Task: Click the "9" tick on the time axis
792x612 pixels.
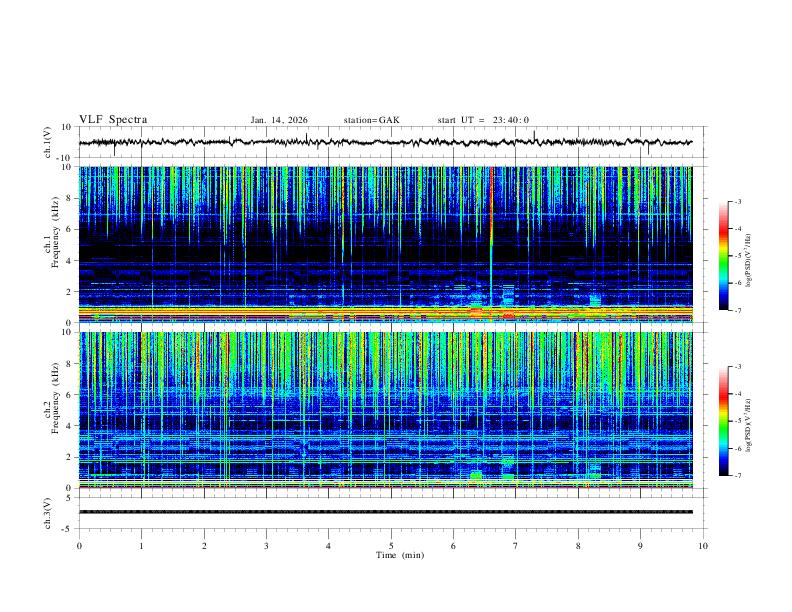Action: point(640,546)
